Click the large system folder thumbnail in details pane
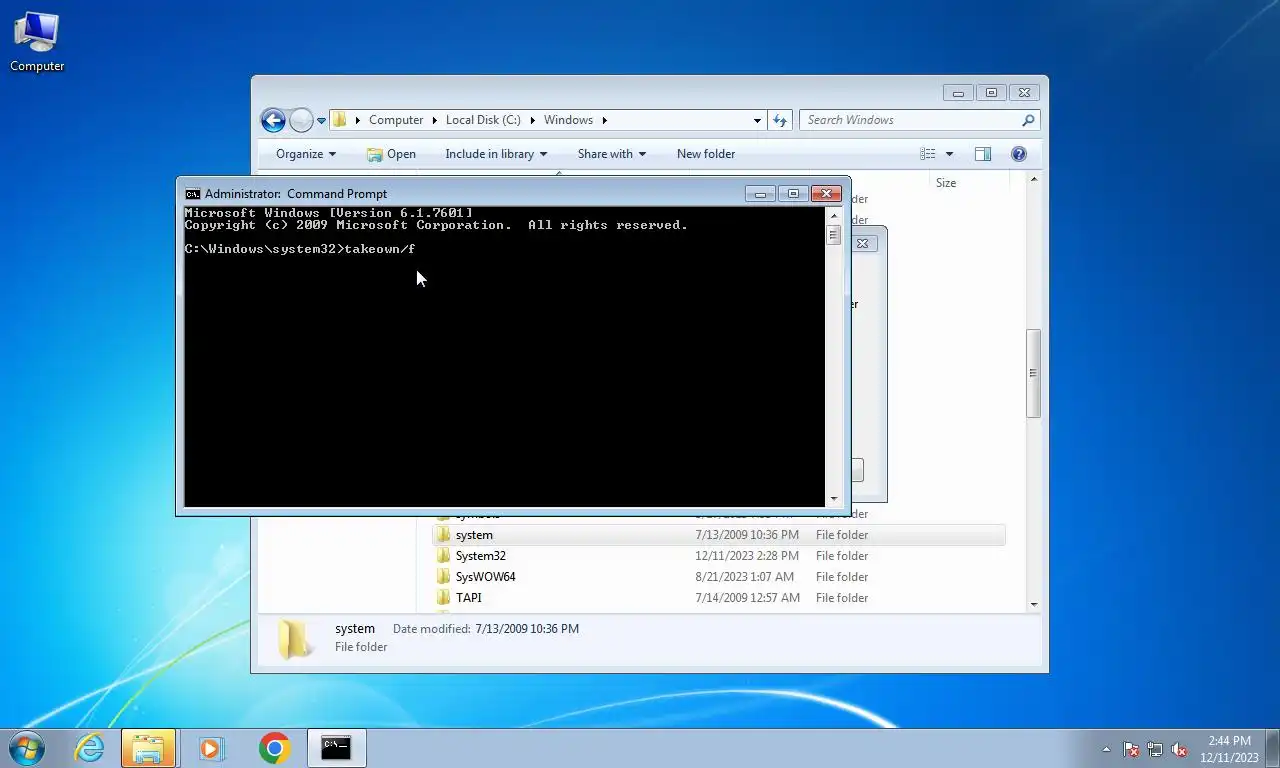Viewport: 1280px width, 768px height. point(294,638)
